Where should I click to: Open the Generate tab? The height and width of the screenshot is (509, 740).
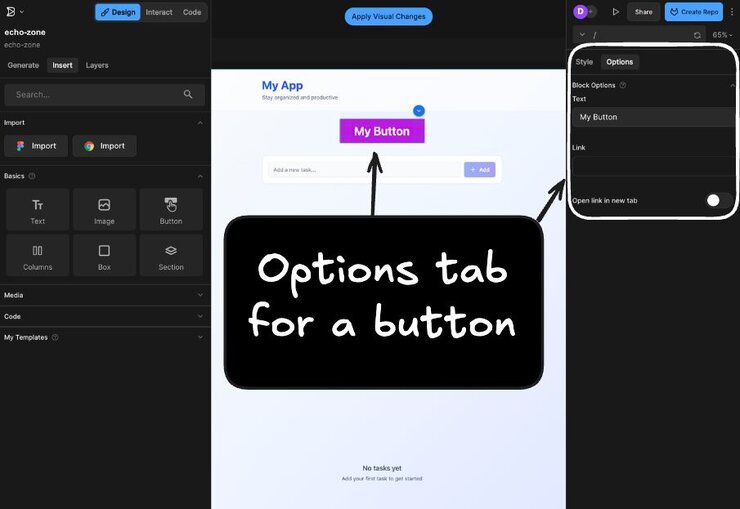click(23, 65)
